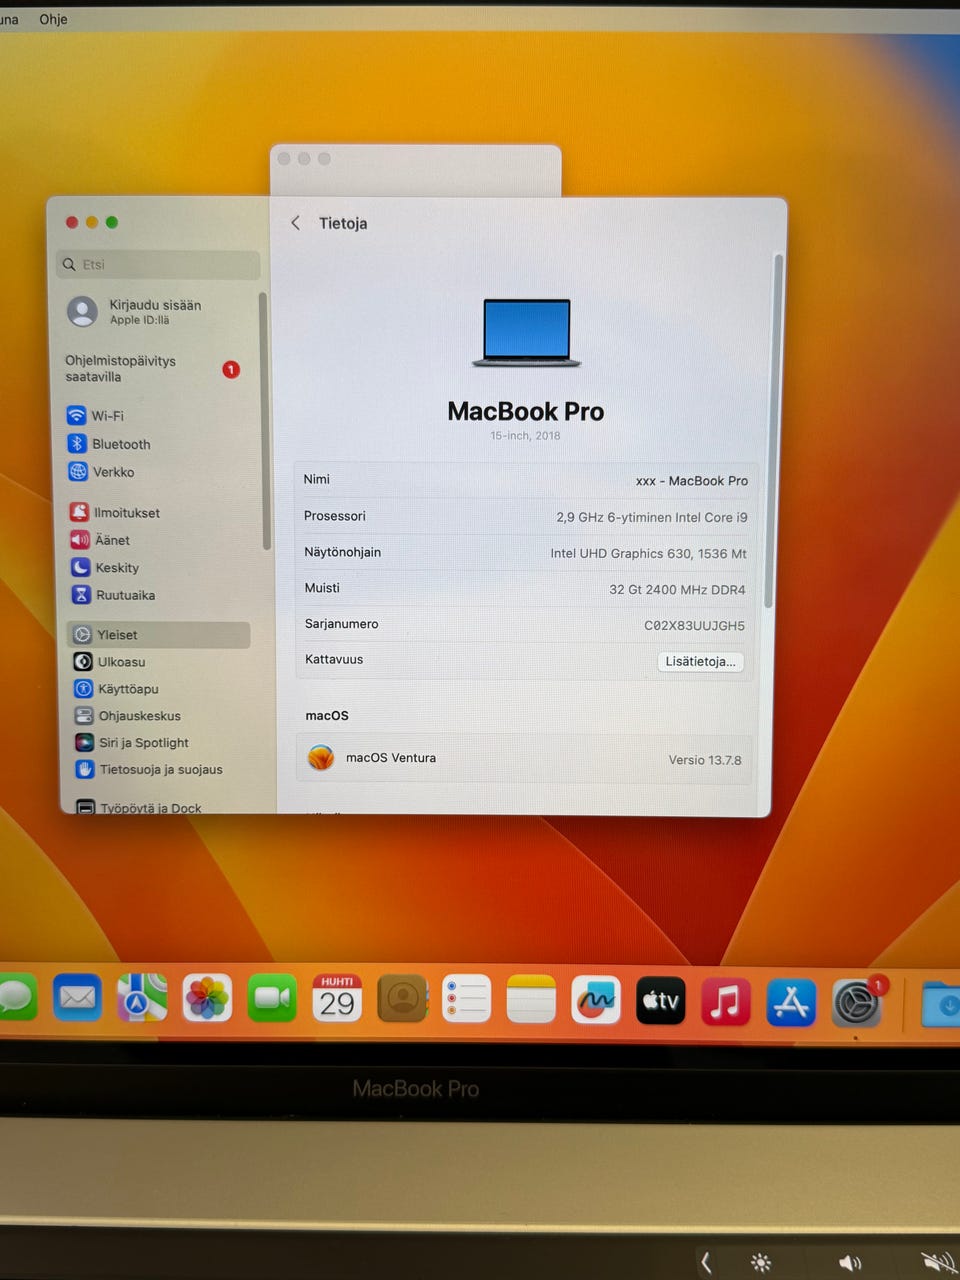
Task: Launch Contacts from the Dock
Action: pos(402,998)
